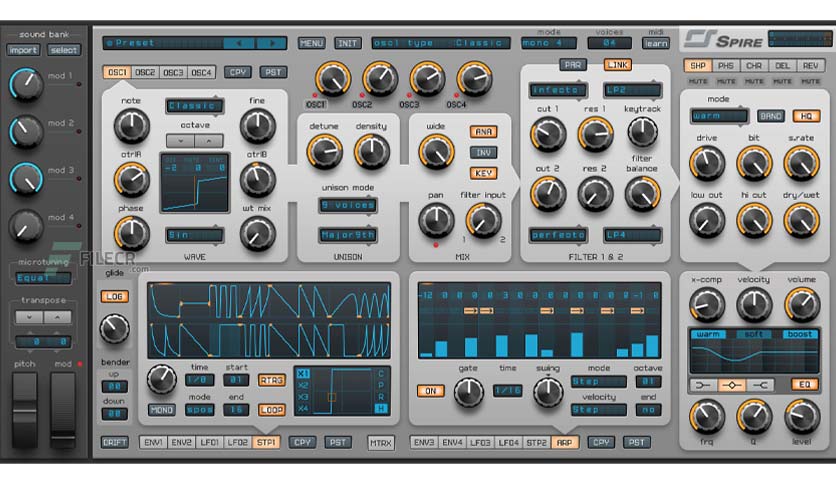Image resolution: width=836 pixels, height=484 pixels.
Task: Click the sound bank select button
Action: 64,50
